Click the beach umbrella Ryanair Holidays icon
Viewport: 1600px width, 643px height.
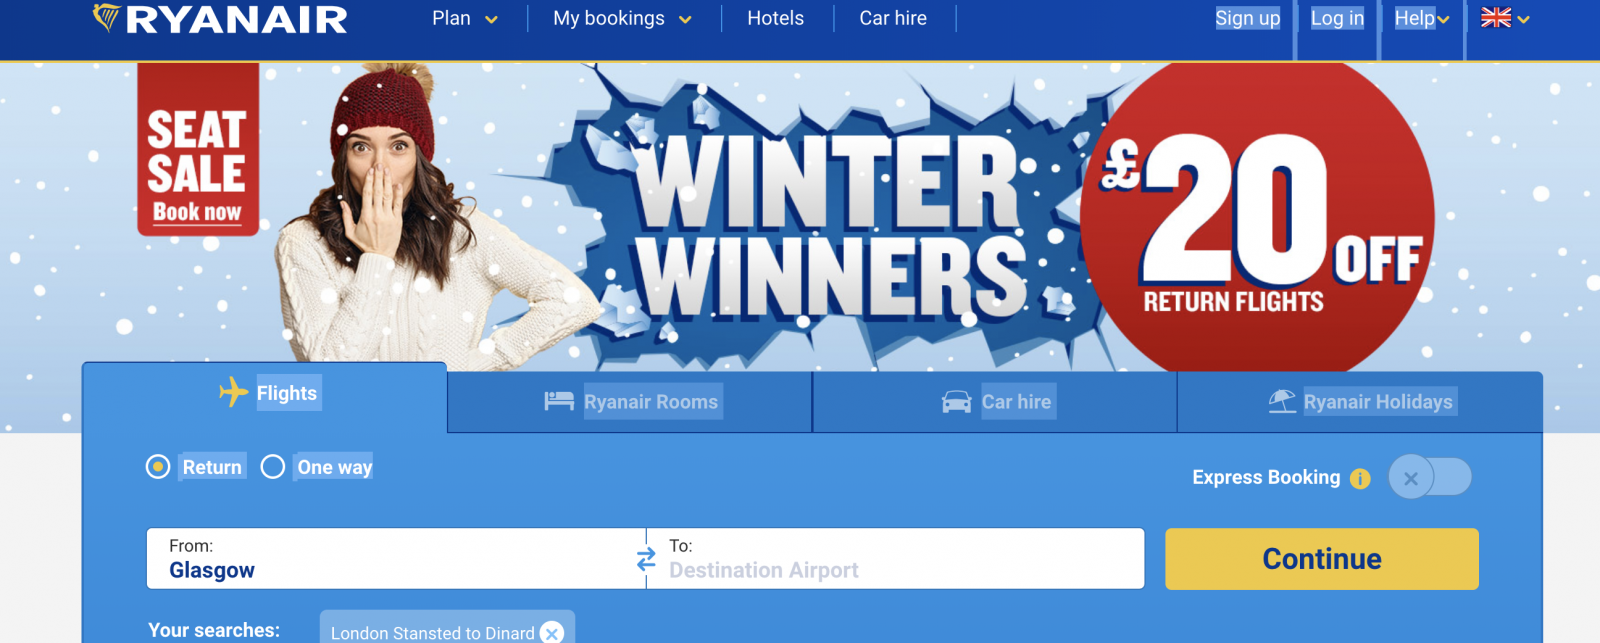click(x=1282, y=401)
